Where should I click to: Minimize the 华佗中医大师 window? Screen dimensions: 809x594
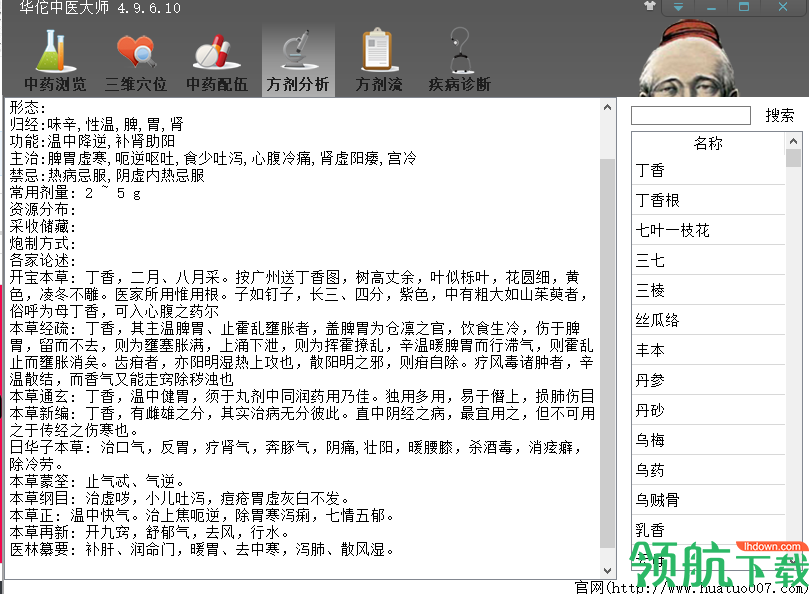(x=711, y=7)
